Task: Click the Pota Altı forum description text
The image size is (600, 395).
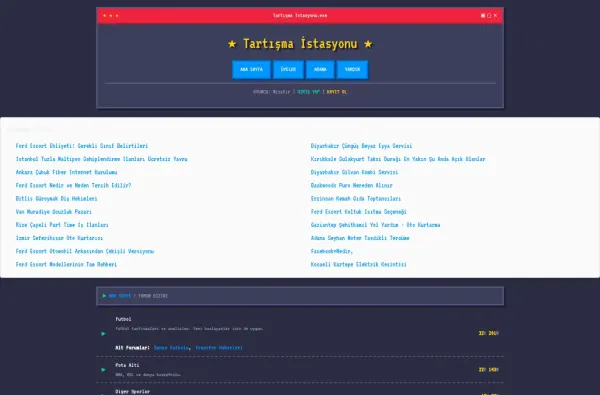Action: pos(148,375)
